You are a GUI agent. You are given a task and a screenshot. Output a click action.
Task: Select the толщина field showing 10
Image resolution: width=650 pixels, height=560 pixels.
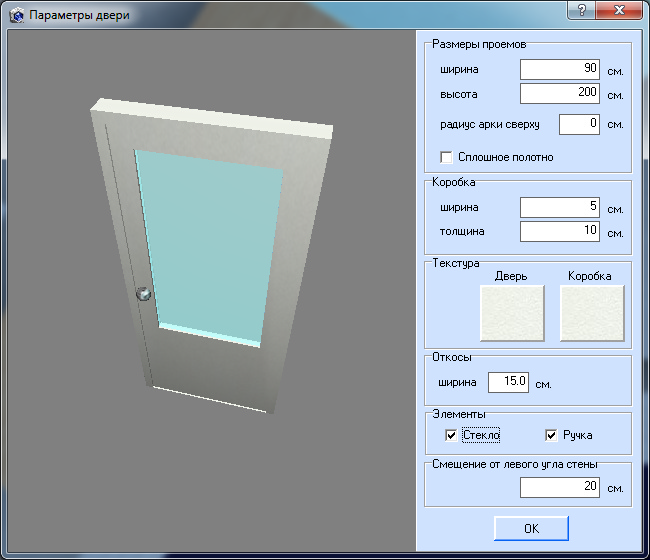tap(560, 232)
